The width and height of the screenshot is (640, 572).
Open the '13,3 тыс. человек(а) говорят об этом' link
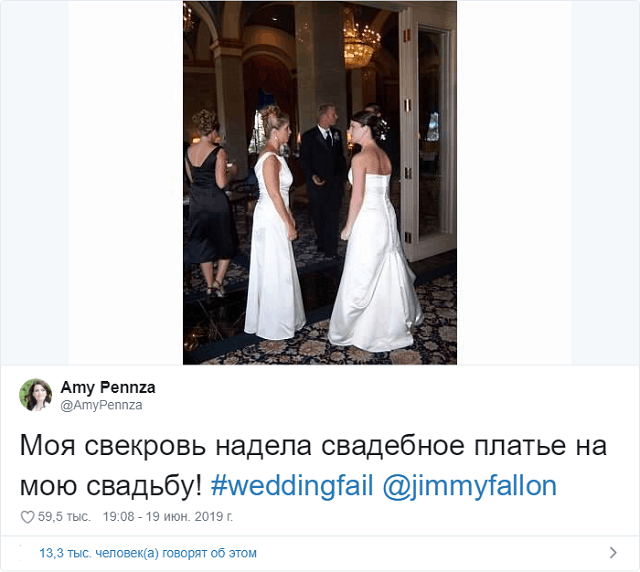(x=148, y=553)
